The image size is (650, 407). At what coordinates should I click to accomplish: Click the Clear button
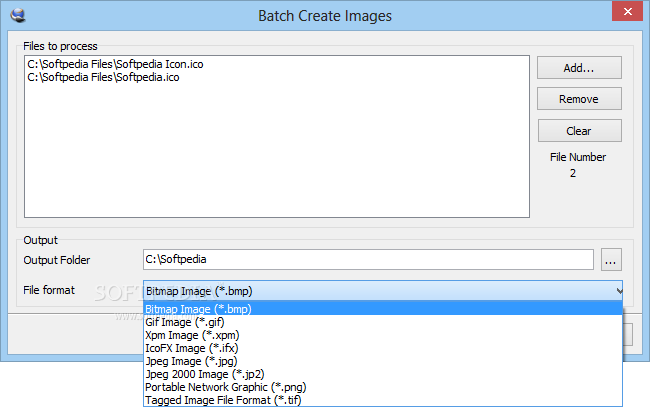click(579, 131)
